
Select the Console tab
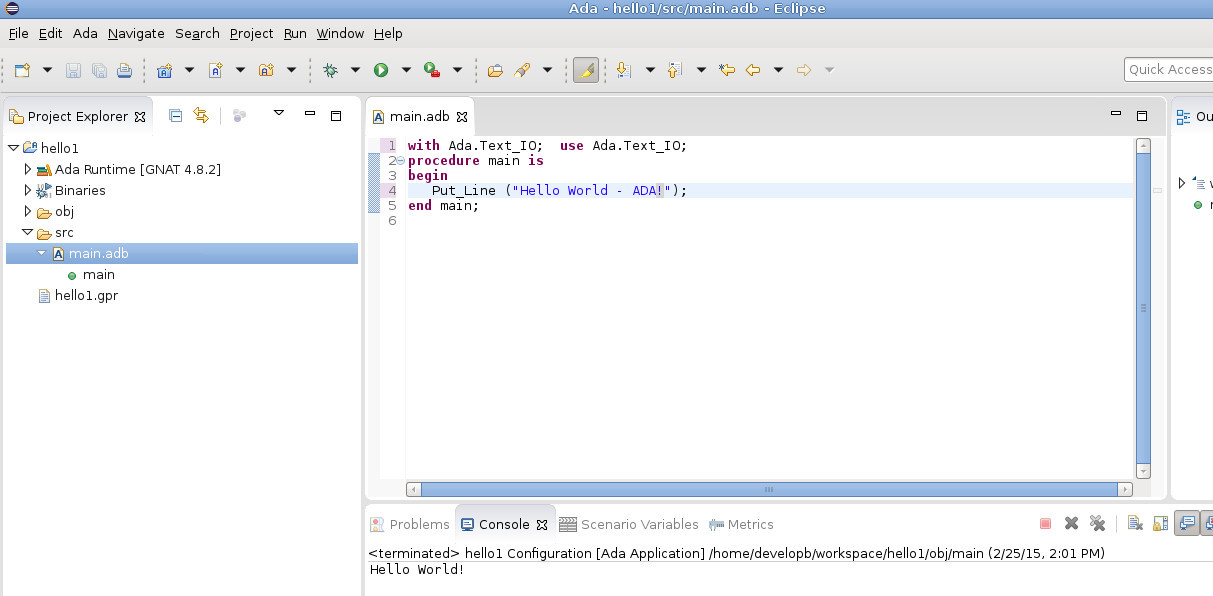[504, 524]
